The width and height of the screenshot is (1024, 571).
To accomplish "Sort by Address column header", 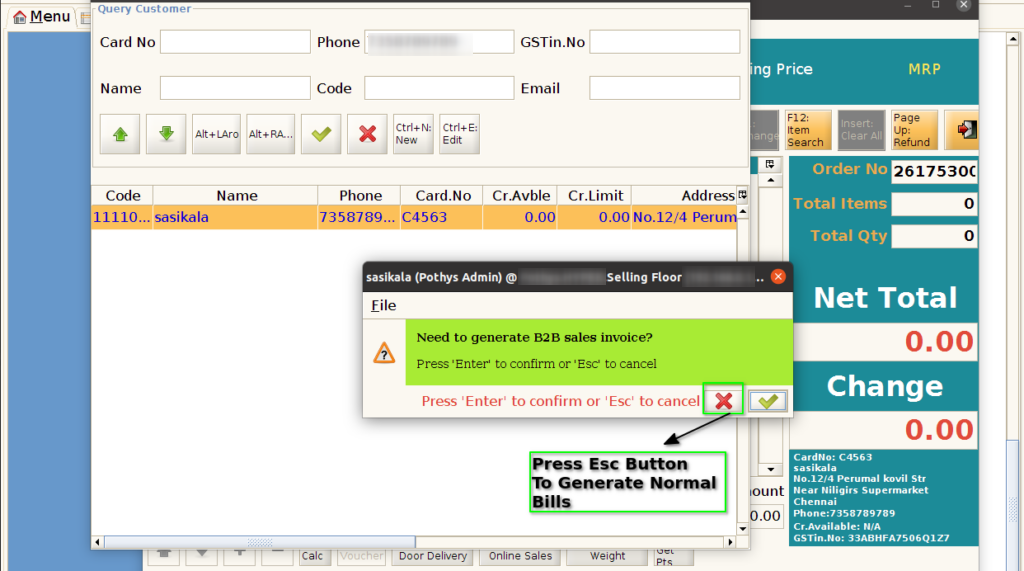I will [684, 195].
